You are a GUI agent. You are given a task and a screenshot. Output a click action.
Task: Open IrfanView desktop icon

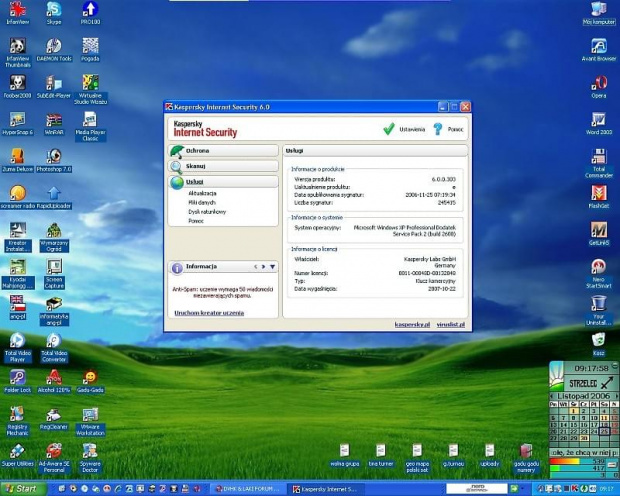click(17, 13)
